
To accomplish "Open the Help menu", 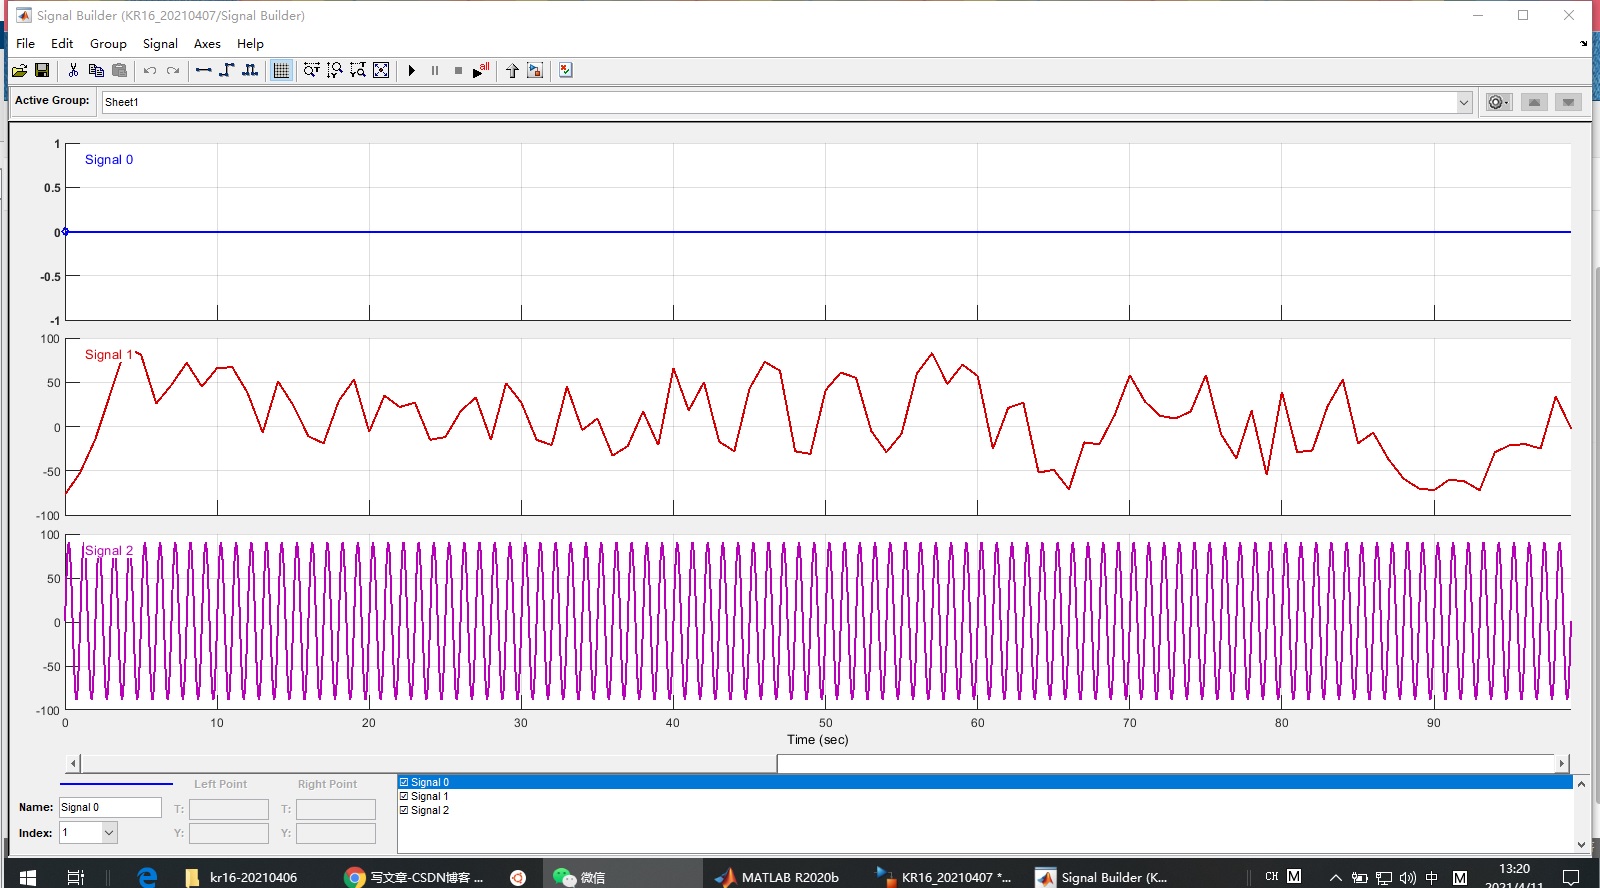I will click(x=250, y=43).
